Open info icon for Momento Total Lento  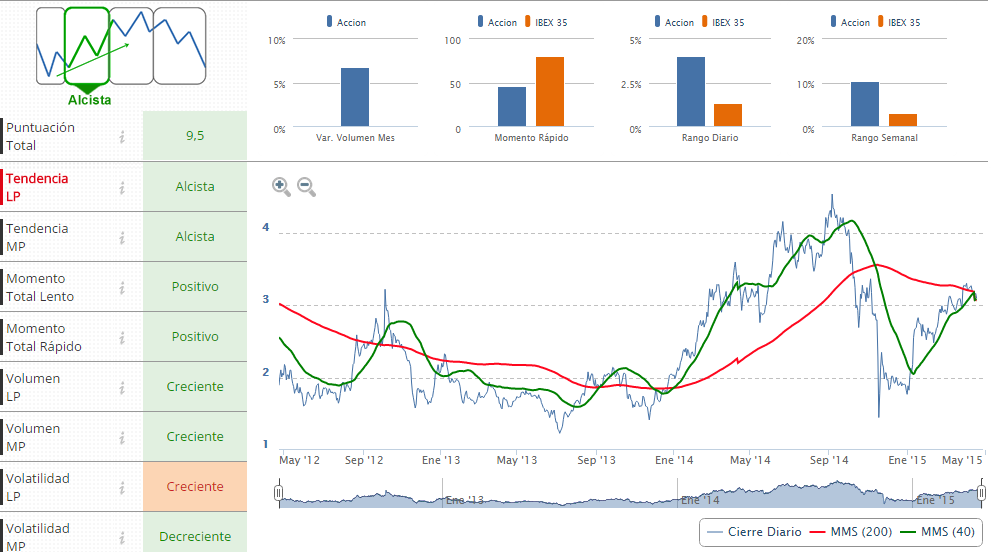(122, 287)
